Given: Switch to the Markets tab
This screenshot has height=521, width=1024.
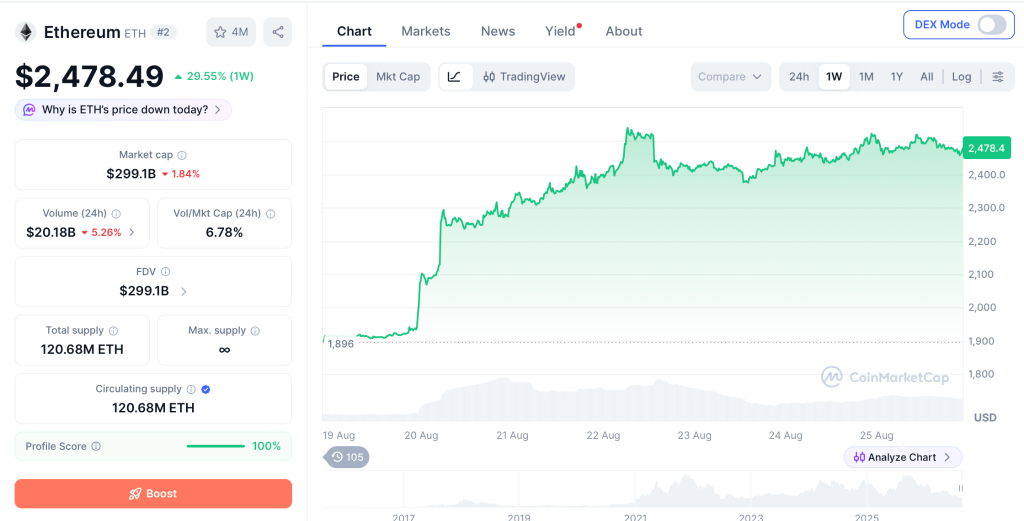Looking at the screenshot, I should [426, 31].
